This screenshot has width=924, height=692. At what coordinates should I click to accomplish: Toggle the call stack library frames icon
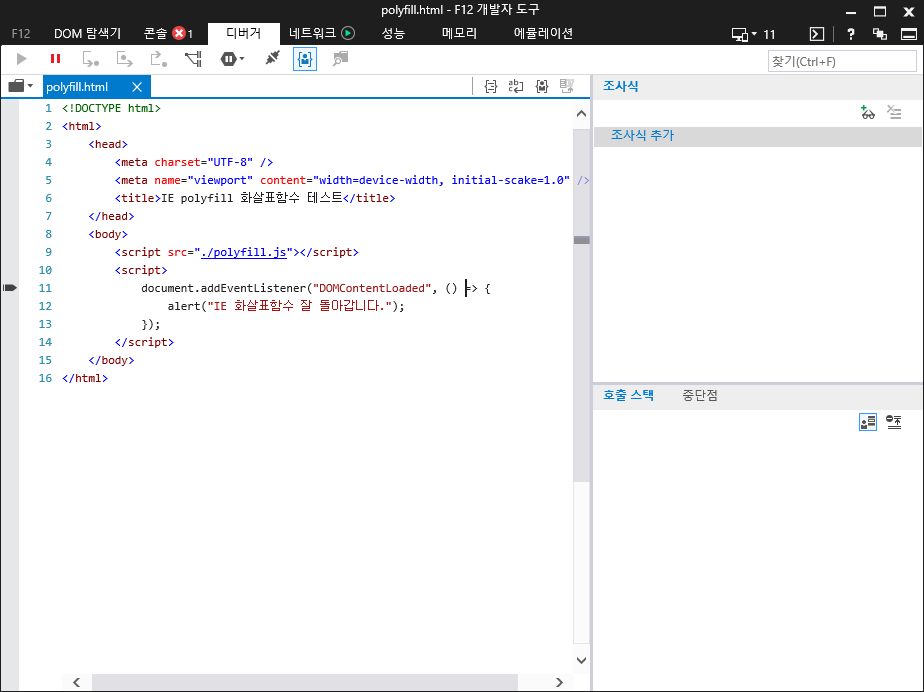(867, 422)
